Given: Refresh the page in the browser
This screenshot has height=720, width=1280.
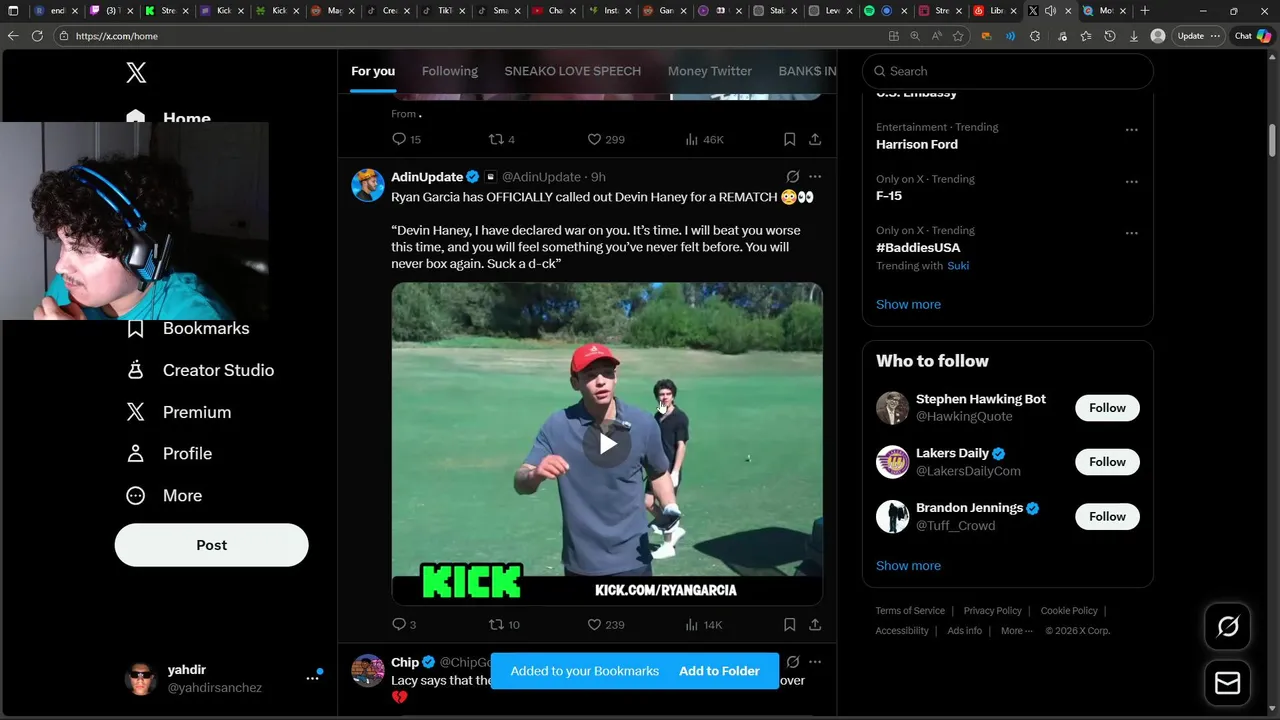Looking at the screenshot, I should [x=37, y=35].
